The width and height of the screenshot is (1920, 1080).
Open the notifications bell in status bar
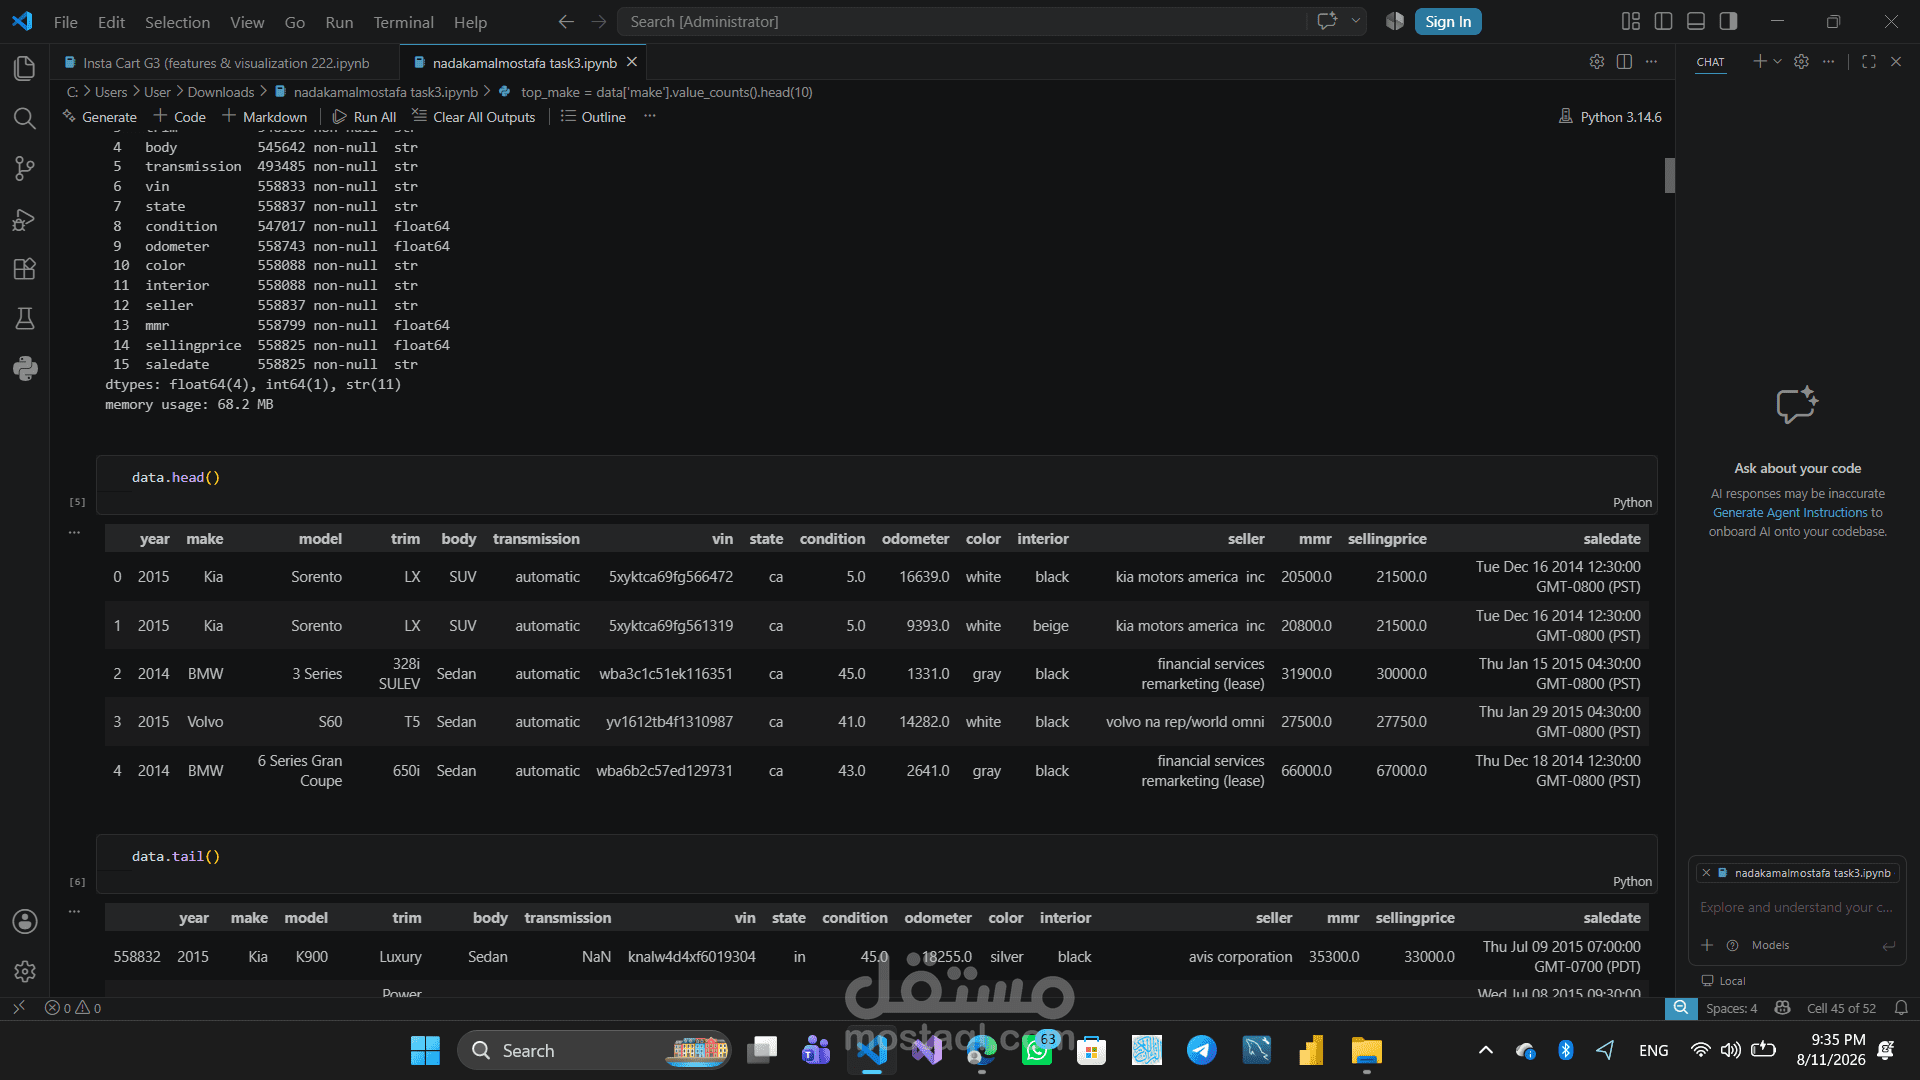tap(1901, 1008)
